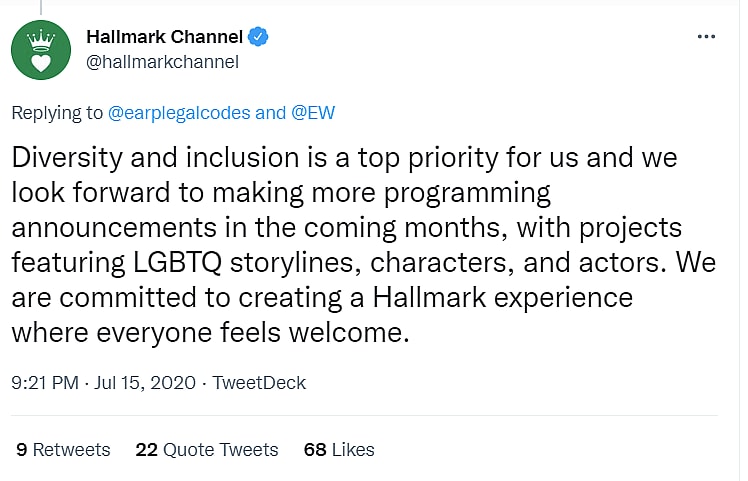This screenshot has width=748, height=481.
Task: Click the 9:21 PM timestamp
Action: (x=45, y=383)
